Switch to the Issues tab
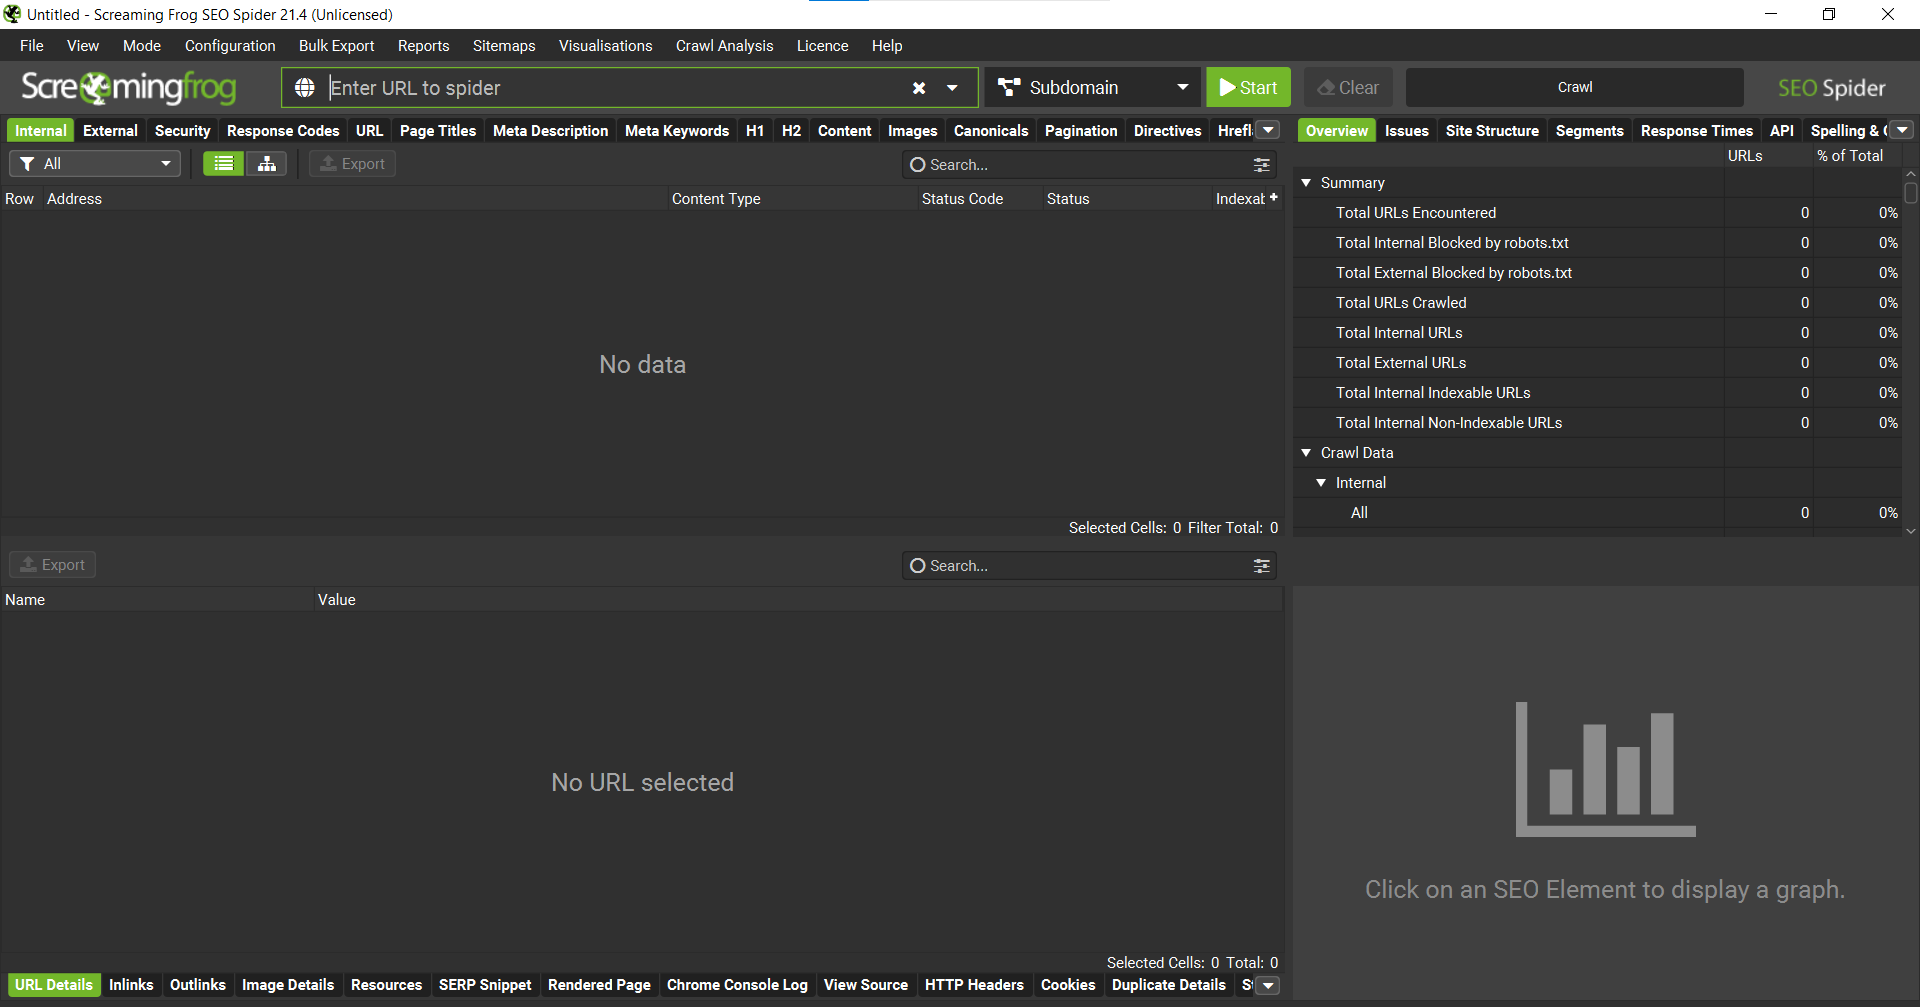 coord(1406,131)
